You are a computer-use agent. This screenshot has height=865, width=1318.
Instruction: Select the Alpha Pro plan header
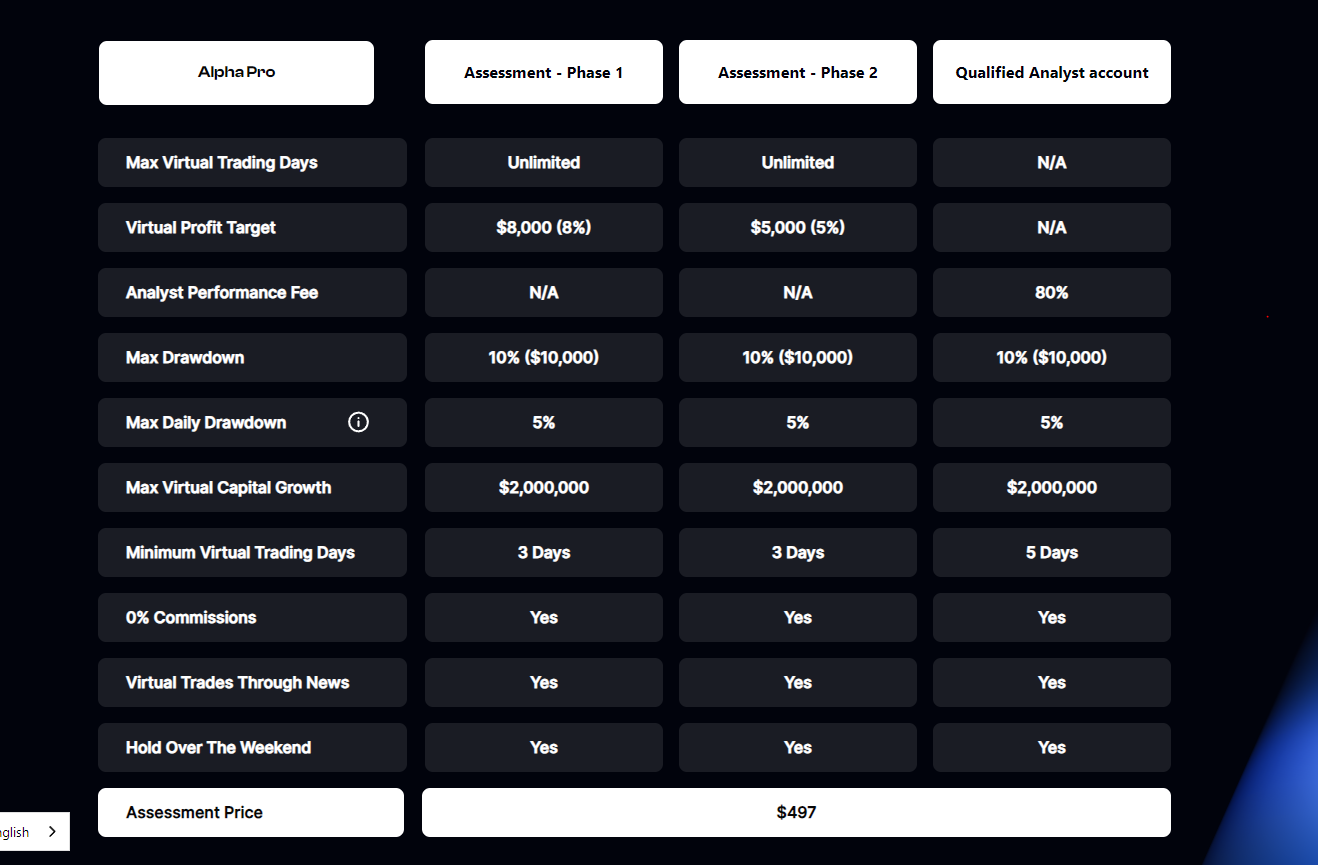coord(236,72)
